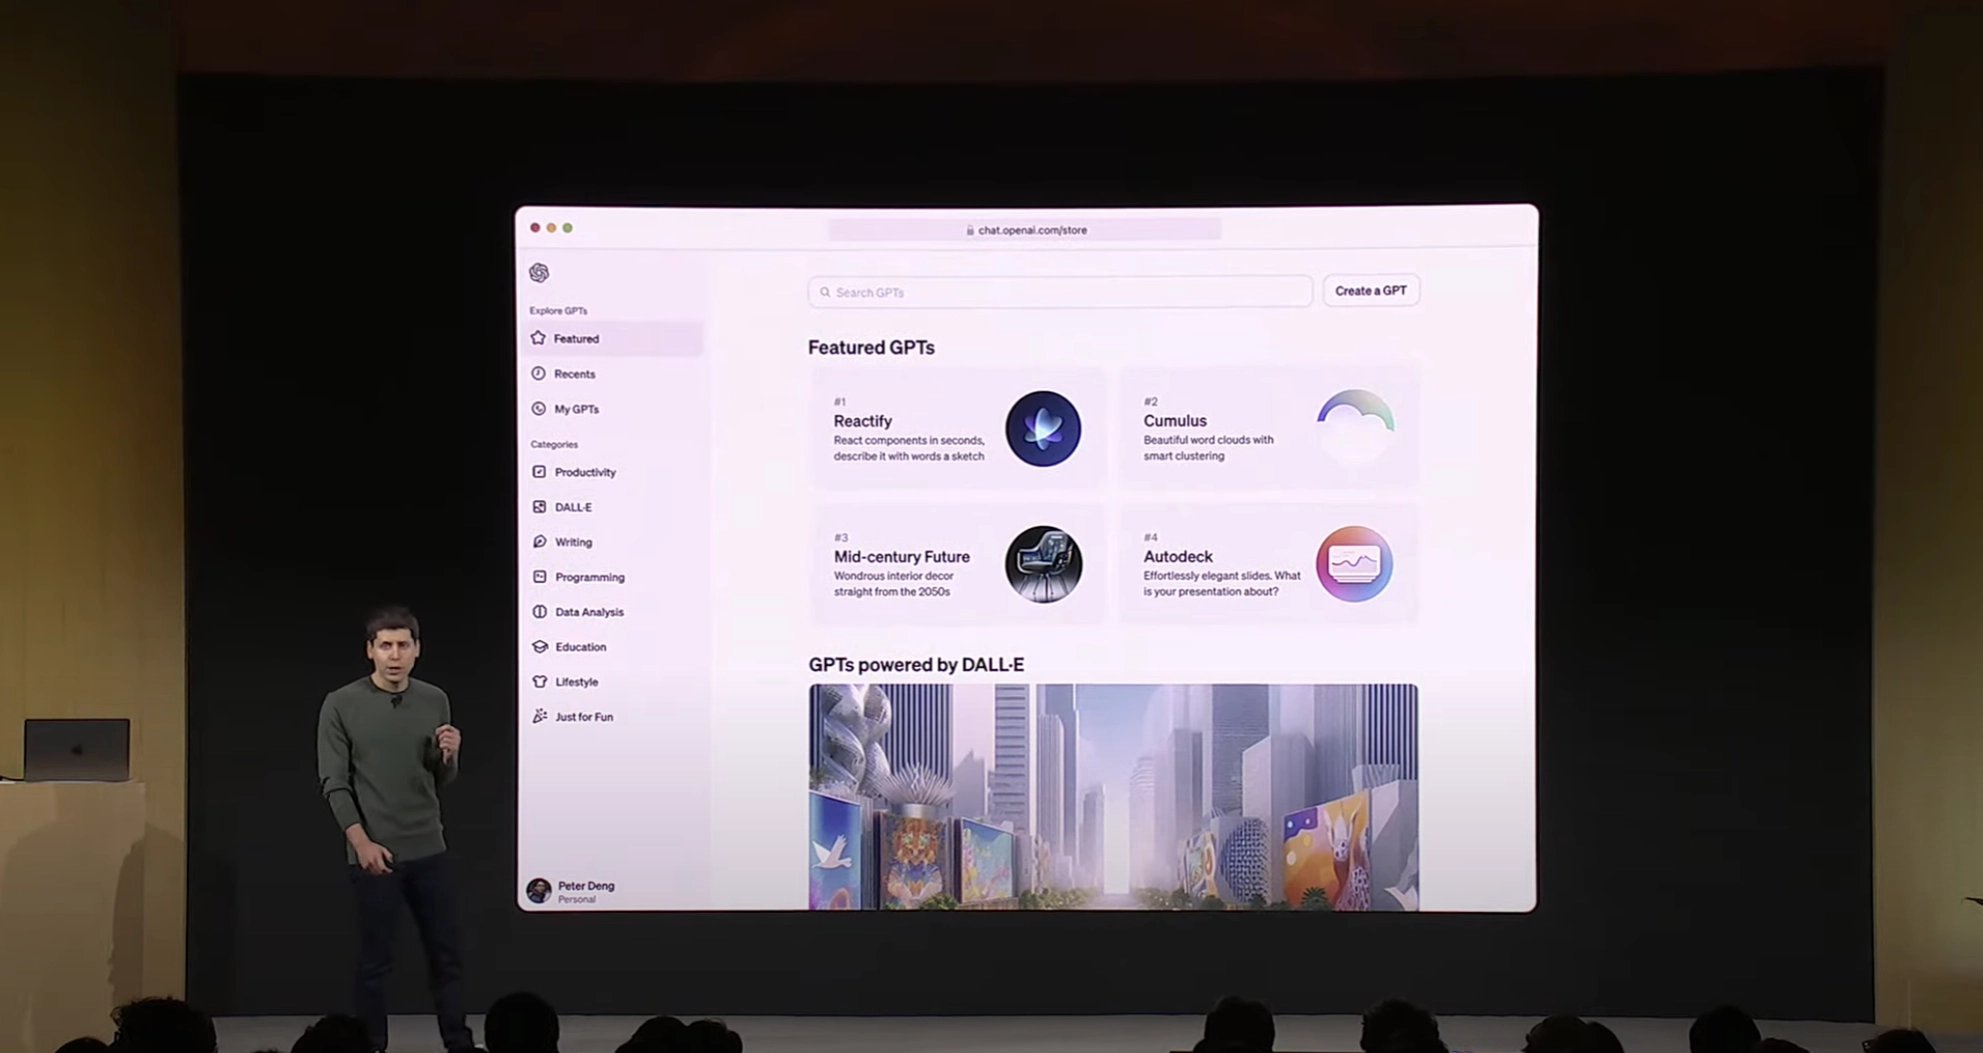Click the Mid-century Future chair icon
The image size is (1983, 1053).
[x=1043, y=564]
